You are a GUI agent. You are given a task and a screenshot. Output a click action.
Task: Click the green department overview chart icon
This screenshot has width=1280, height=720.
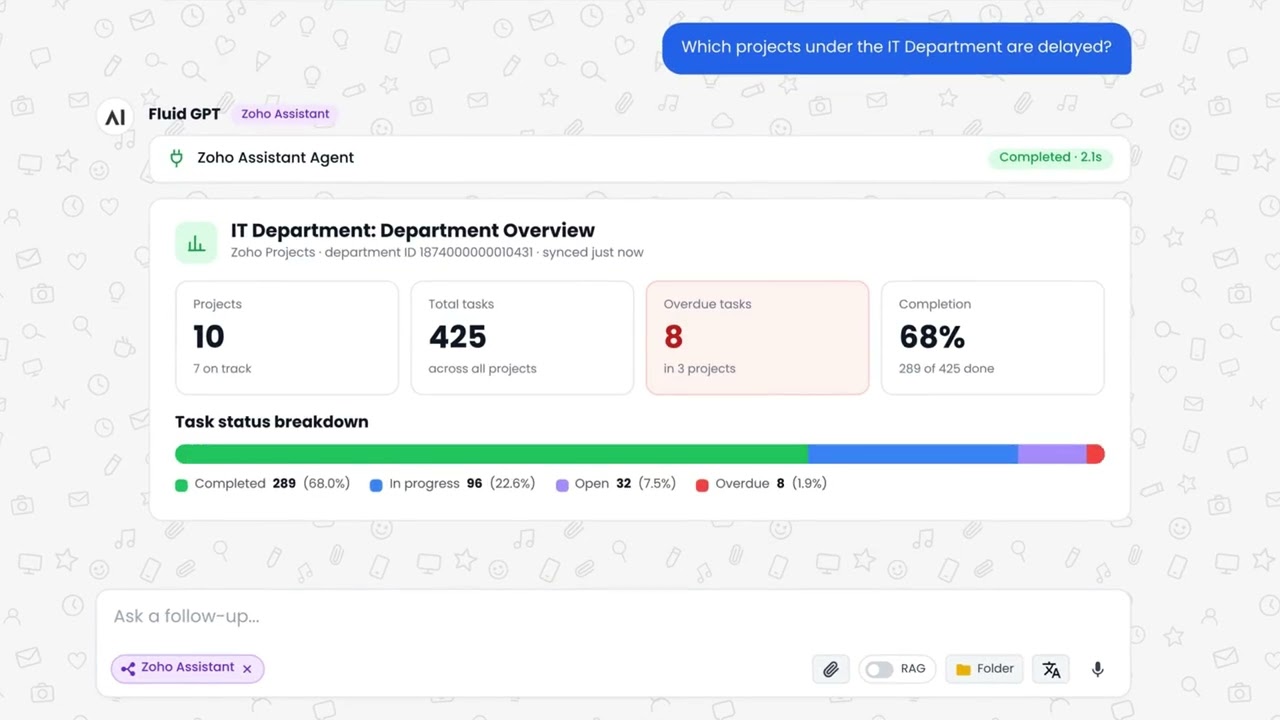196,242
